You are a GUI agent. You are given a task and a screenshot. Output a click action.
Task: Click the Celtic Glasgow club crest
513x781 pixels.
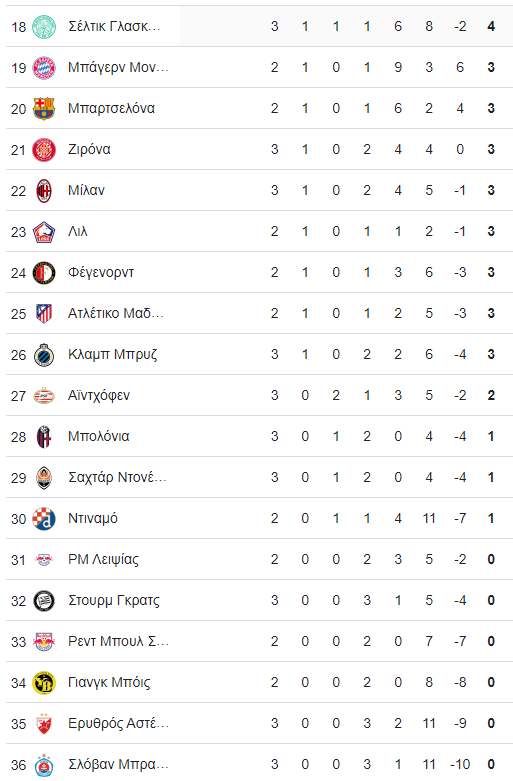pos(44,26)
